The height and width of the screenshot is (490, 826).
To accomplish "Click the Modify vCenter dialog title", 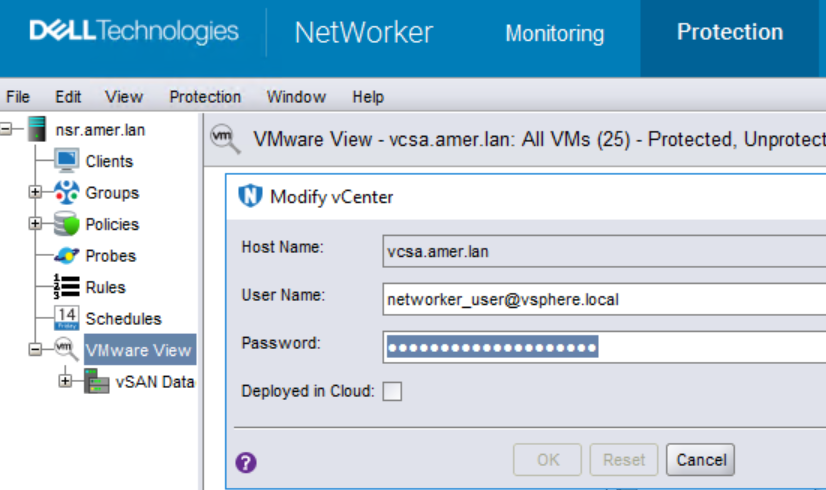I will 331,197.
